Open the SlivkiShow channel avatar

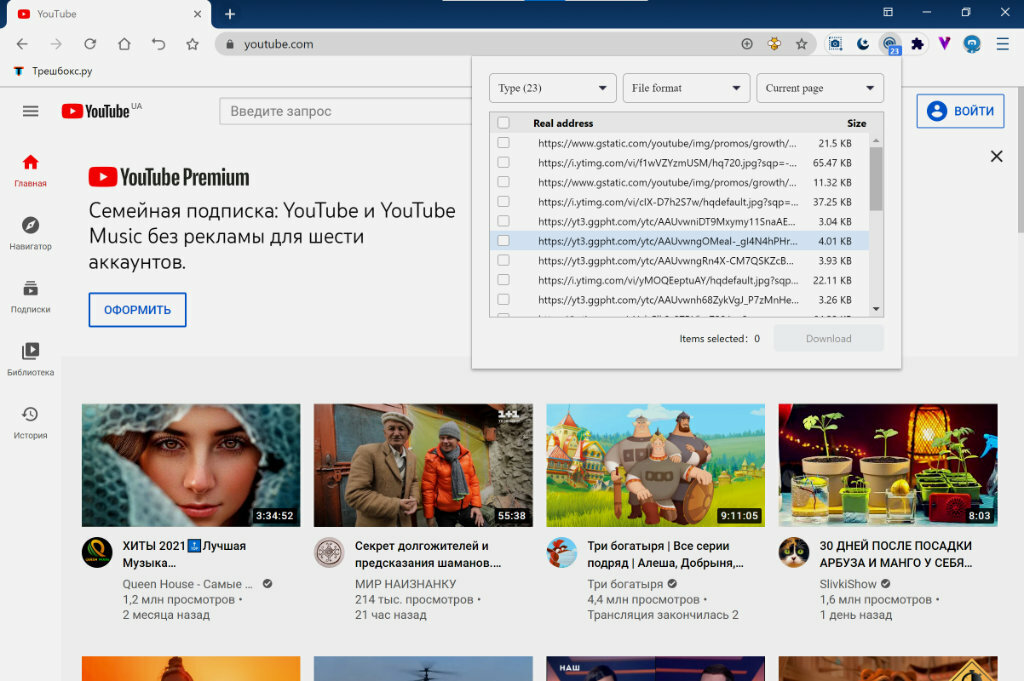[x=793, y=552]
